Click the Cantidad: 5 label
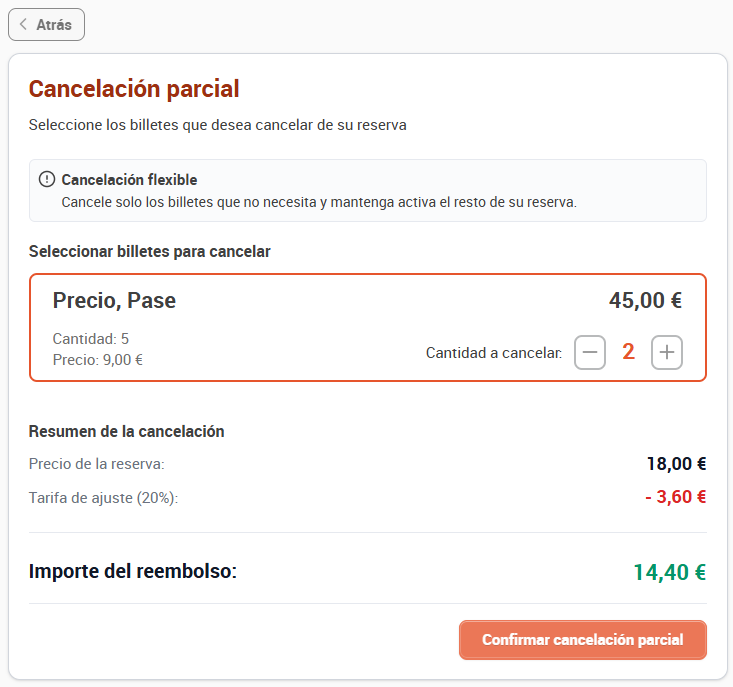733x687 pixels. click(x=91, y=339)
